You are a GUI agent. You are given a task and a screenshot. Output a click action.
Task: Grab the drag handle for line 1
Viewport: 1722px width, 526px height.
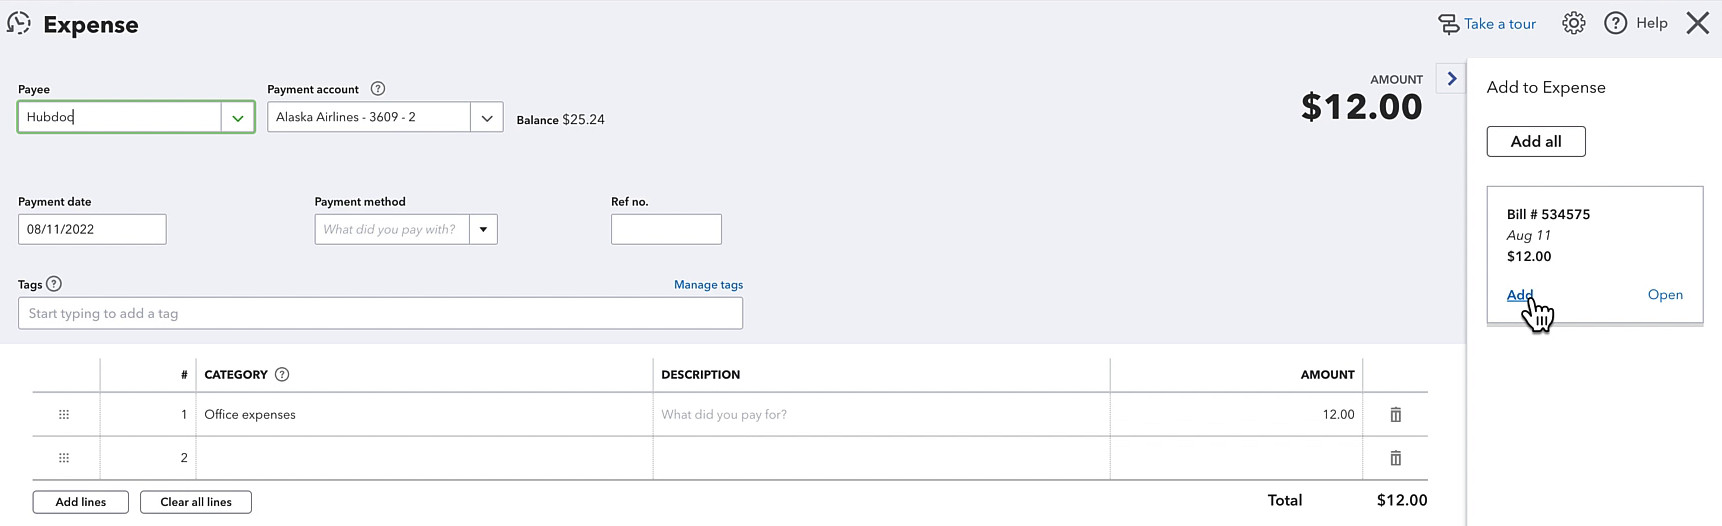coord(64,415)
